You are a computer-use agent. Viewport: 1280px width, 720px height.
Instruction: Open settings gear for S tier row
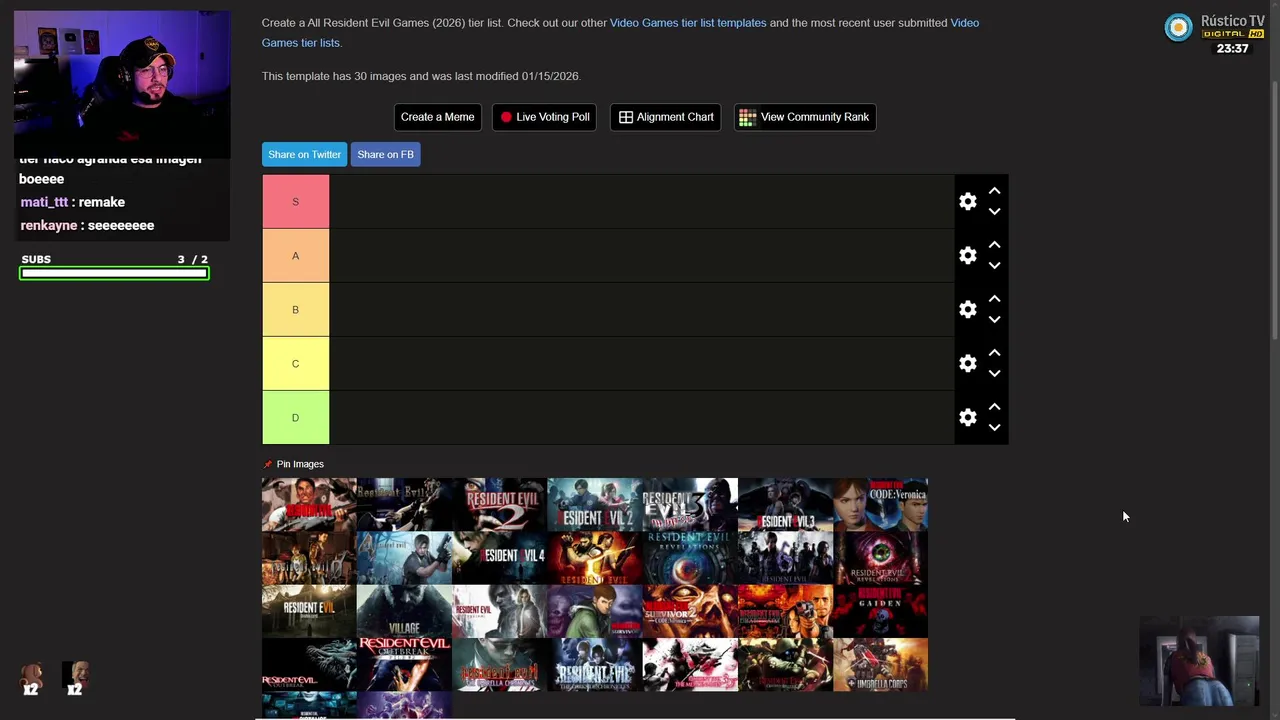click(x=967, y=202)
